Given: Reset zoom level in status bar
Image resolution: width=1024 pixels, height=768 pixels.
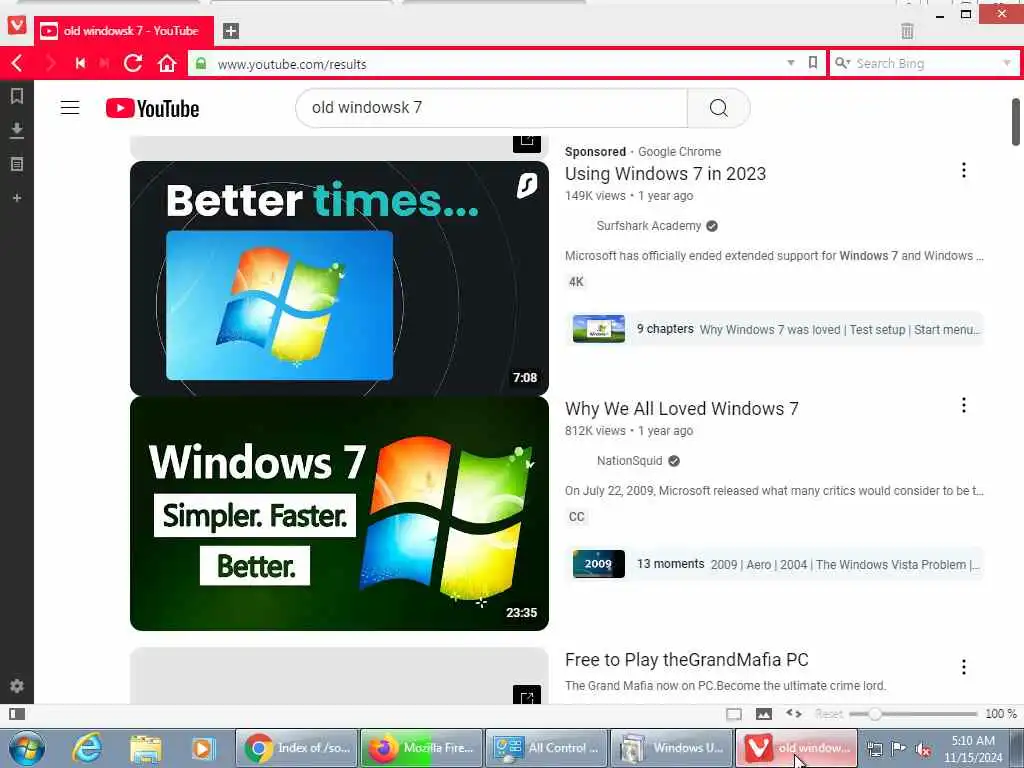Looking at the screenshot, I should pyautogui.click(x=829, y=714).
